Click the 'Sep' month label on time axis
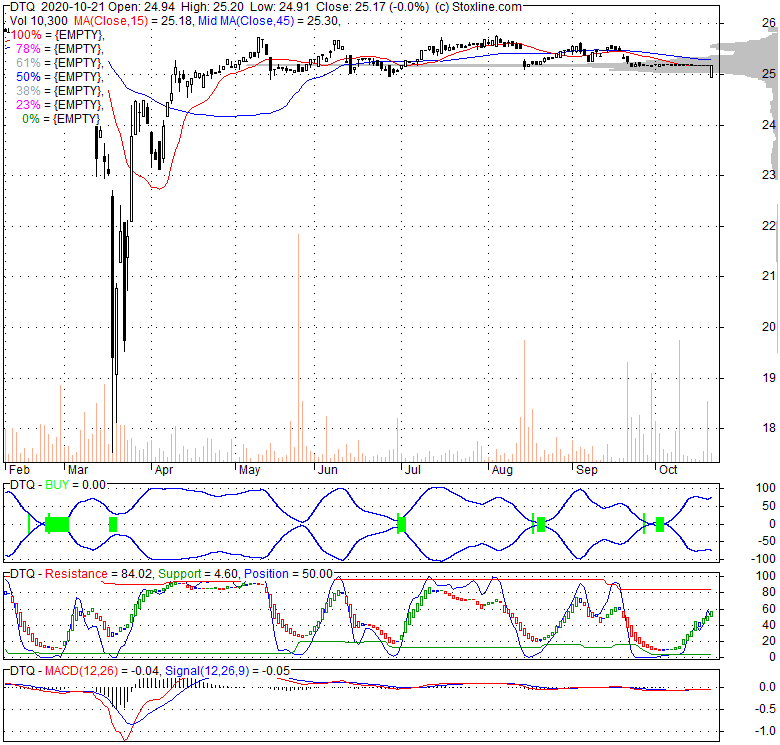This screenshot has width=780, height=745. coord(587,469)
